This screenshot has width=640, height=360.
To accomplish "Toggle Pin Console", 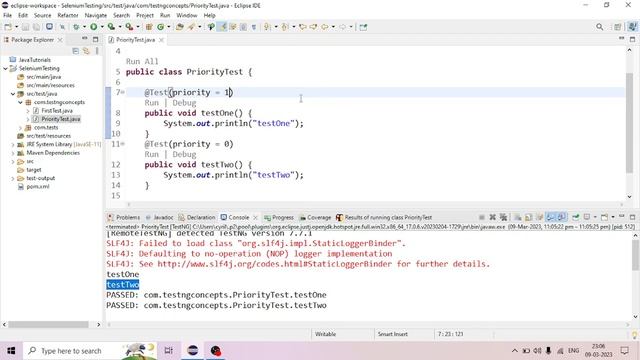I will click(576, 217).
